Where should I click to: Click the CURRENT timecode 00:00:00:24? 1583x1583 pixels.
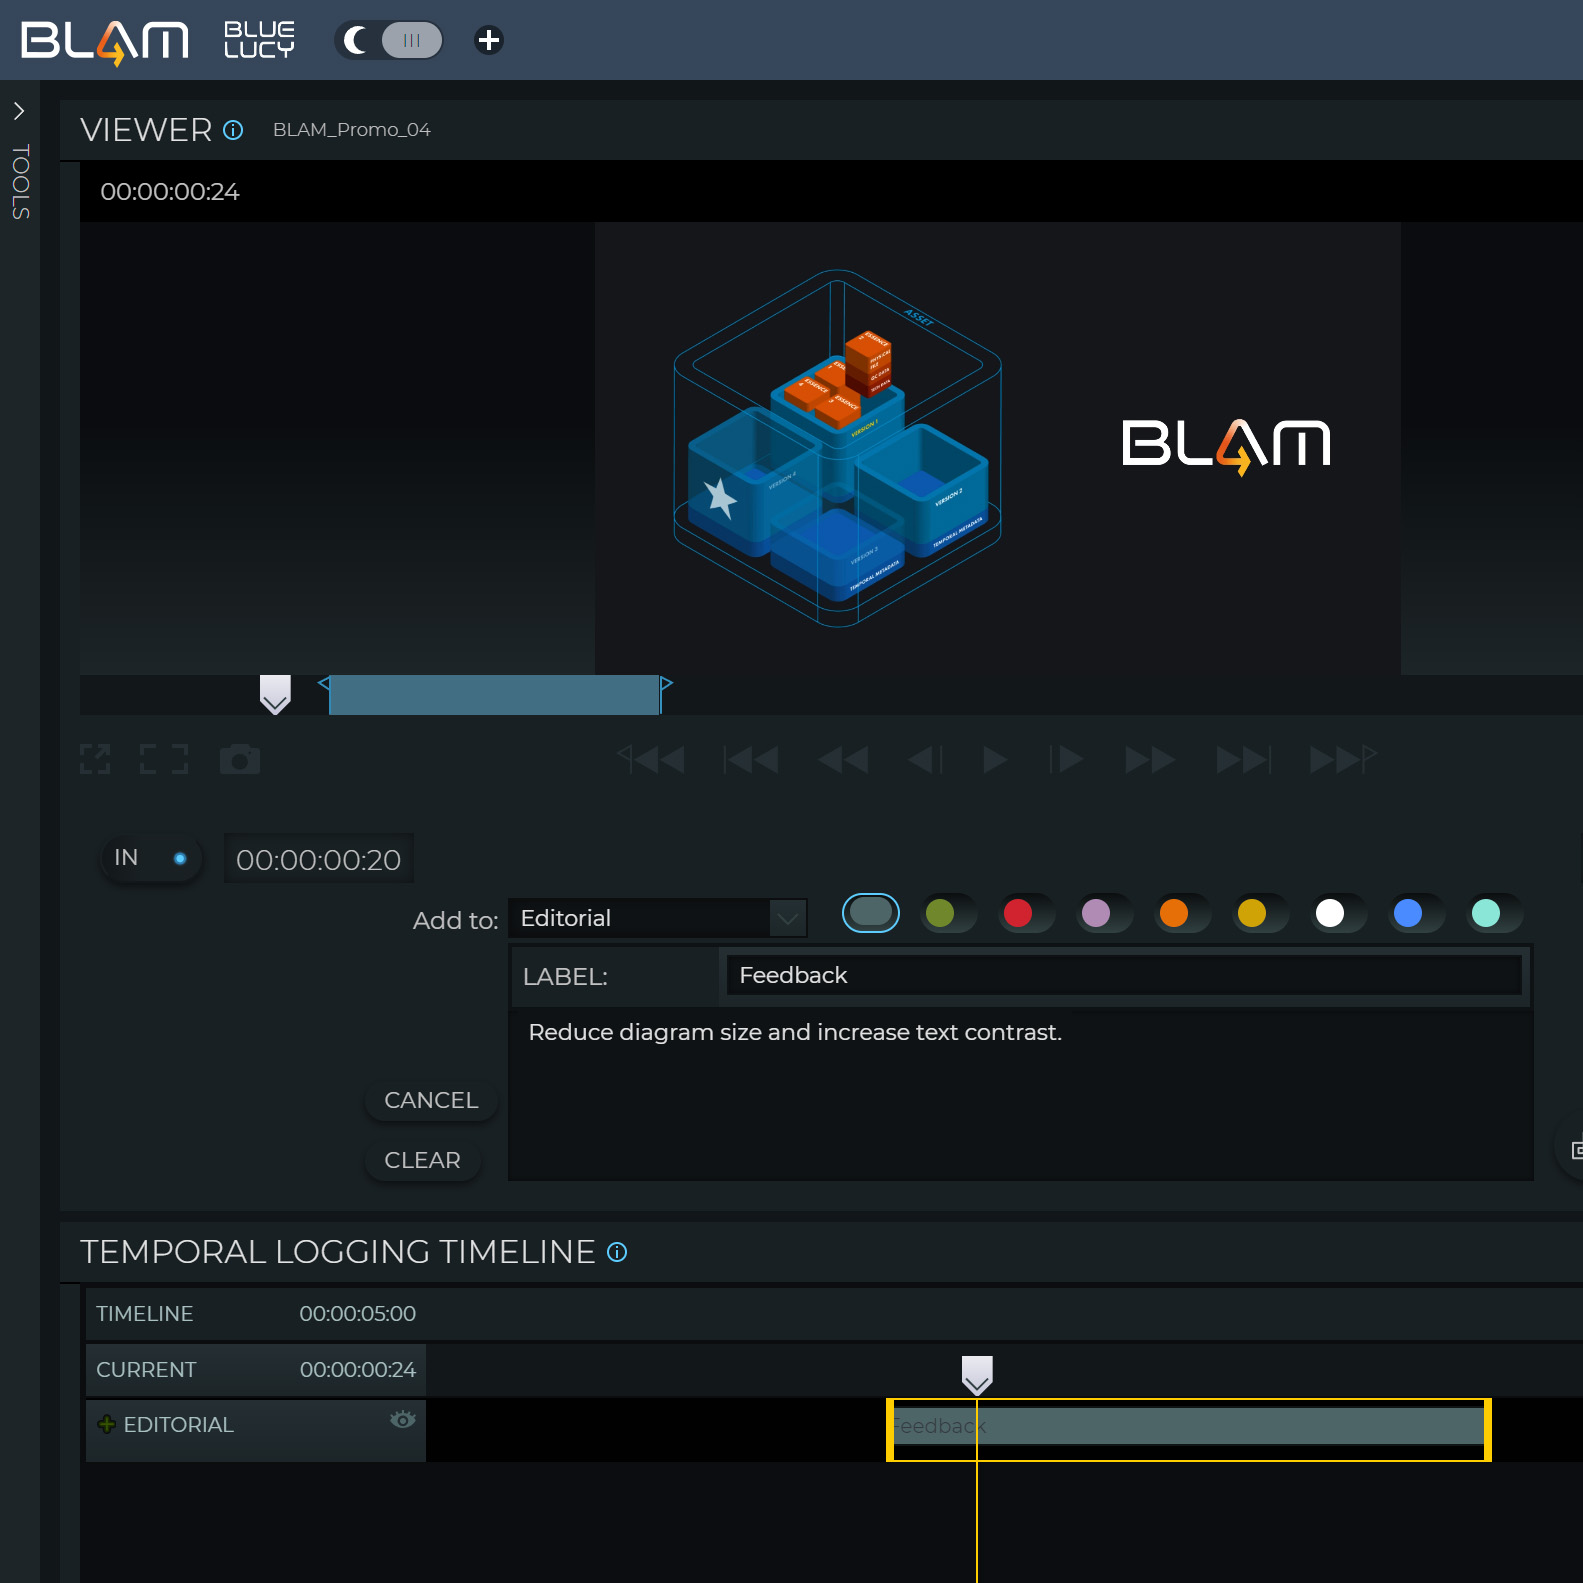(x=358, y=1370)
